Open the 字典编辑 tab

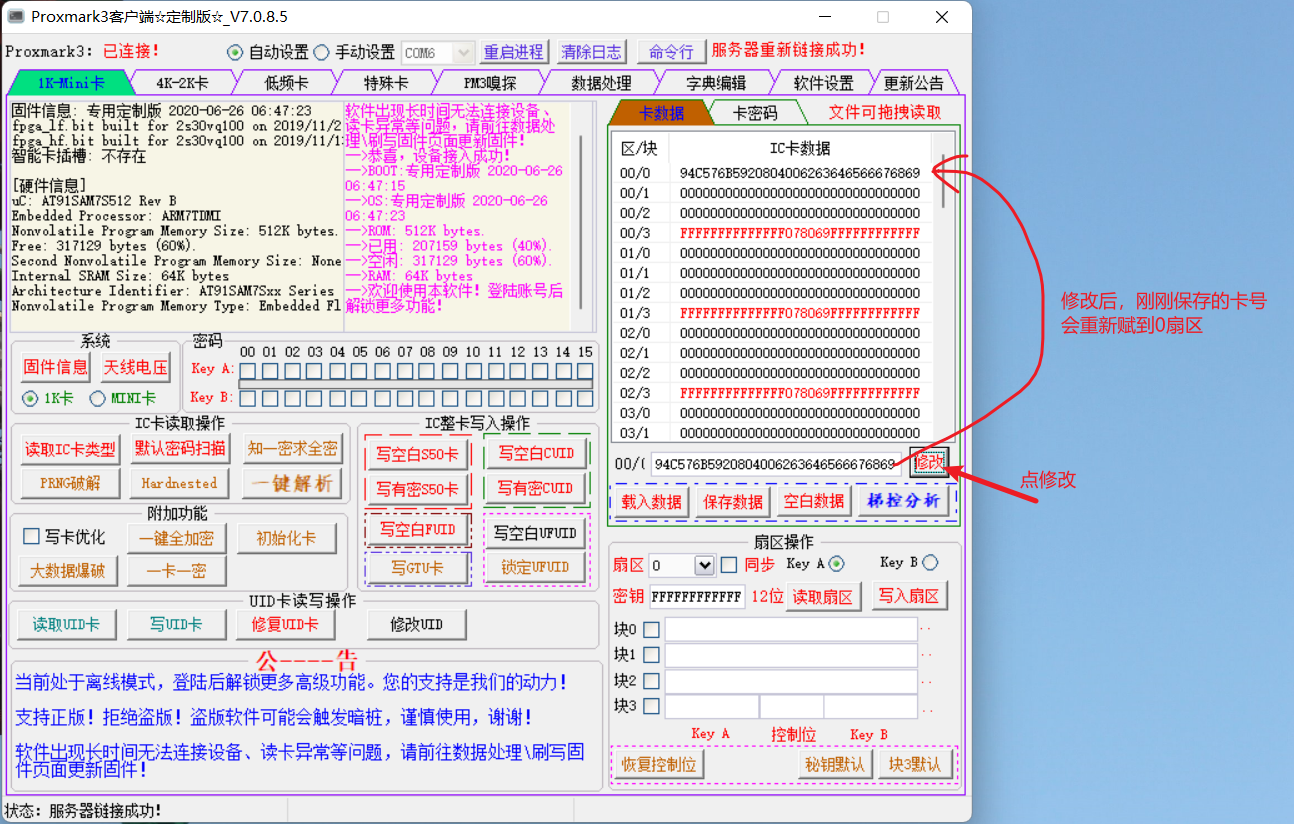(716, 83)
